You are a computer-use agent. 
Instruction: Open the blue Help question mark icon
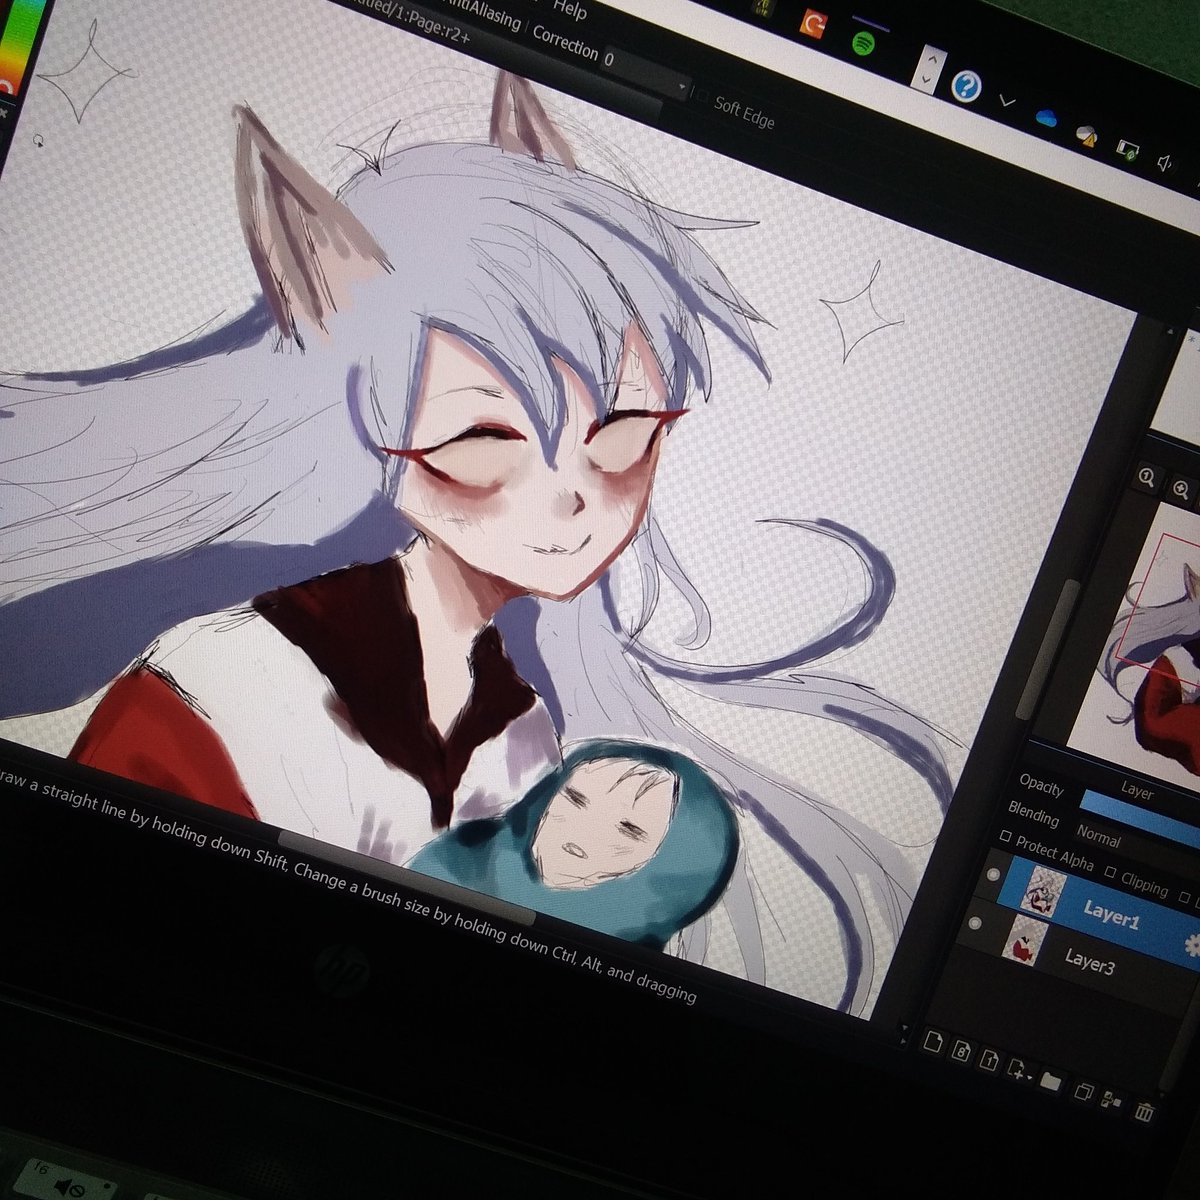click(965, 86)
